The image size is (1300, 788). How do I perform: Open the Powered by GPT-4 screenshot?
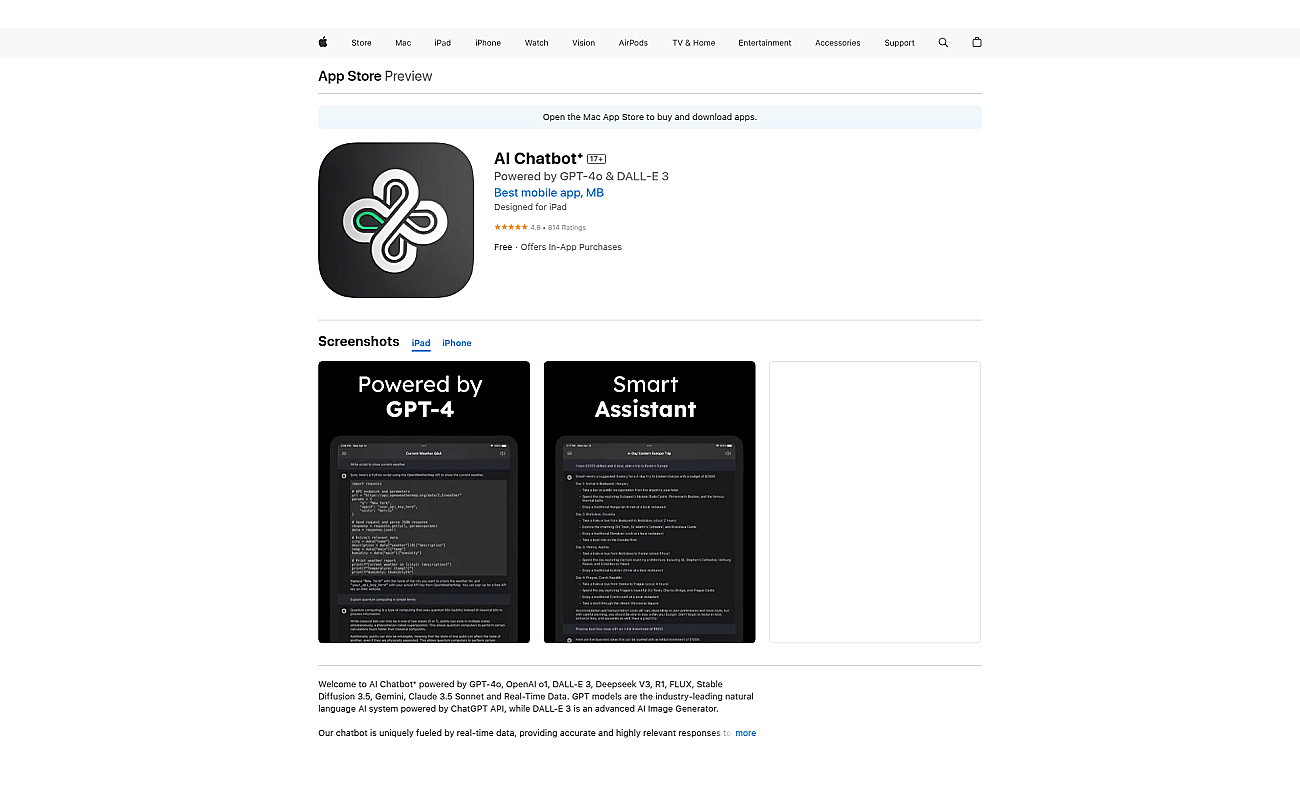coord(424,502)
